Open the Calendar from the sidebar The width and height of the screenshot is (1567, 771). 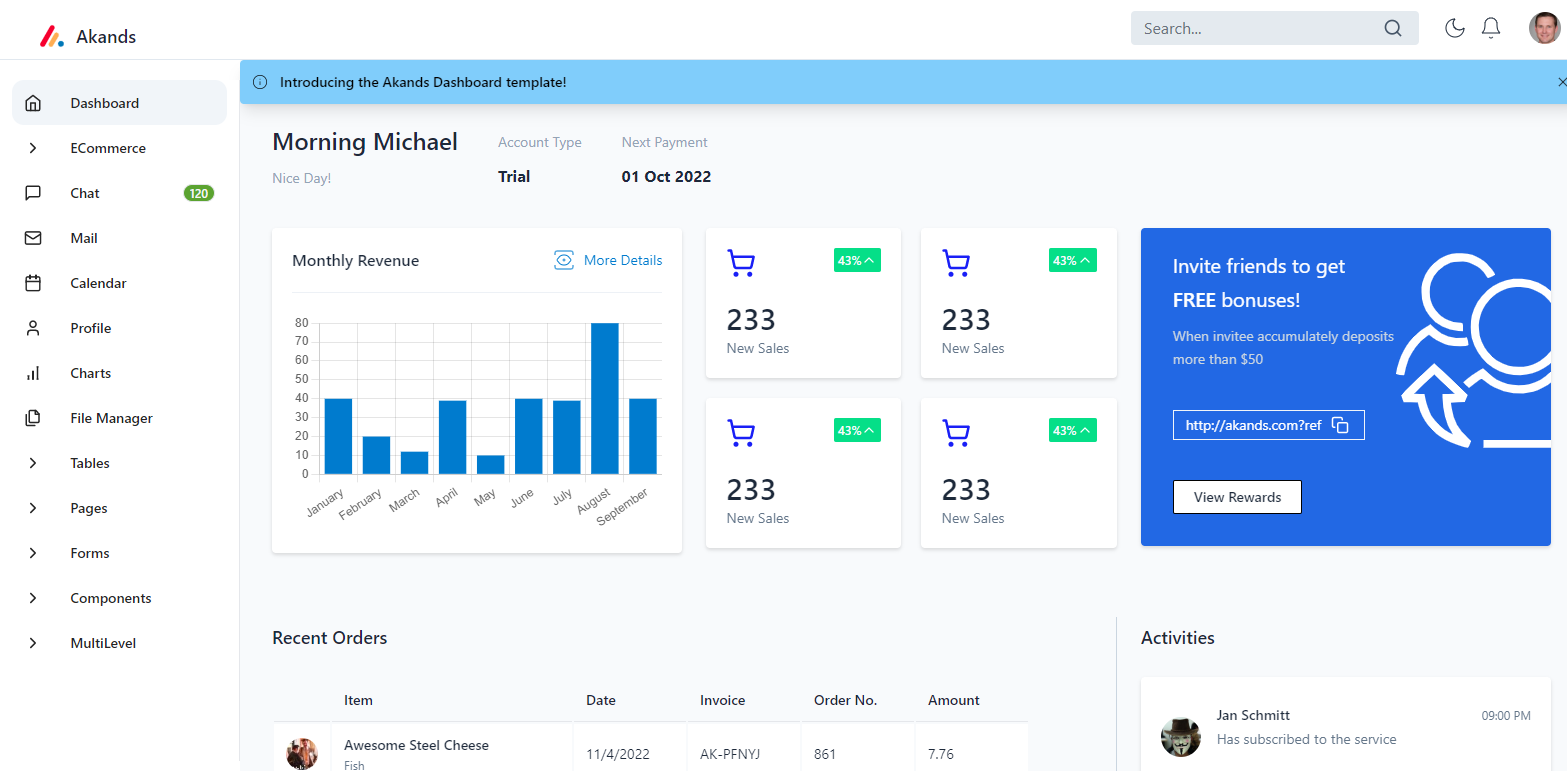(98, 282)
